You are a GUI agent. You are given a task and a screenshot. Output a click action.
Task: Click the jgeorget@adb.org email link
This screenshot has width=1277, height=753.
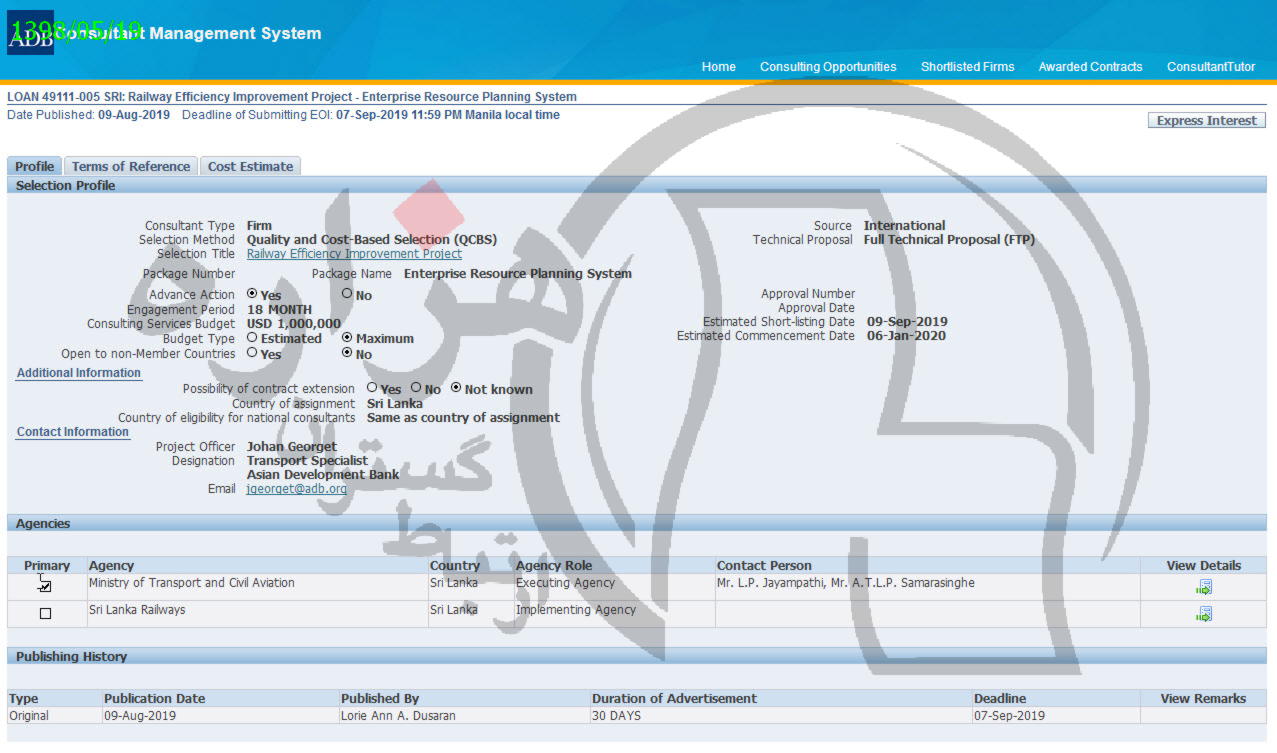pyautogui.click(x=296, y=489)
